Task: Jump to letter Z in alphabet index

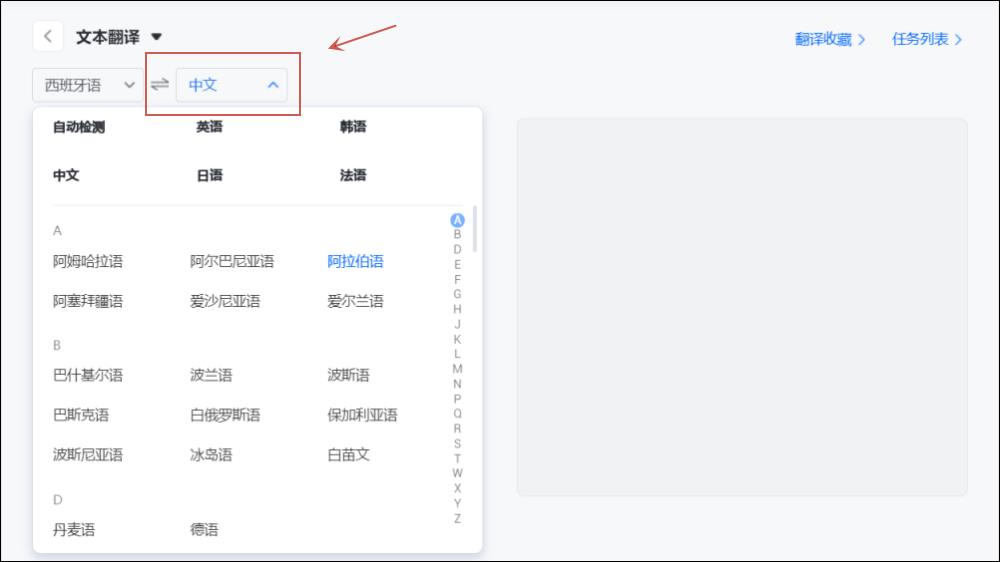Action: pyautogui.click(x=457, y=518)
